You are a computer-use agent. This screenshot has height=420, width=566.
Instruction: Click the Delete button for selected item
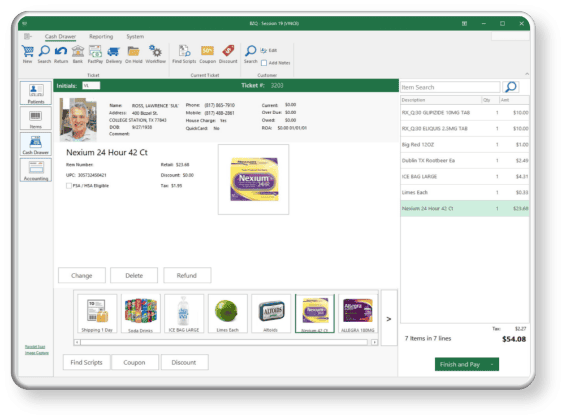pyautogui.click(x=134, y=275)
